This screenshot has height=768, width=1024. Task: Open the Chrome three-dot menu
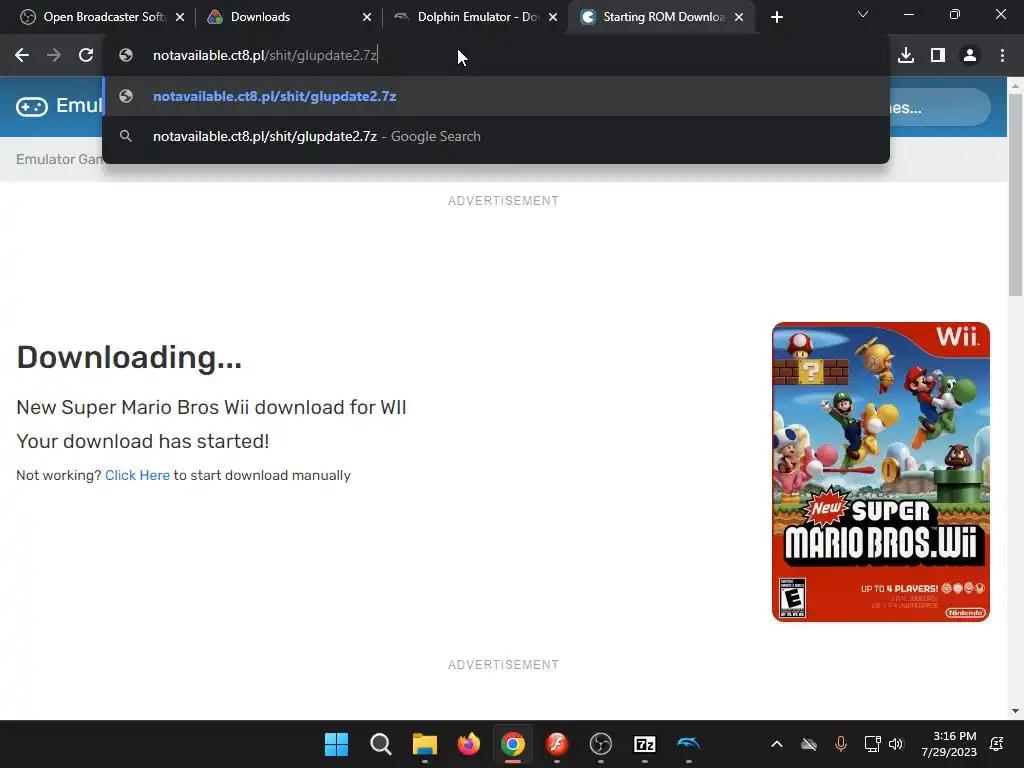point(1002,56)
